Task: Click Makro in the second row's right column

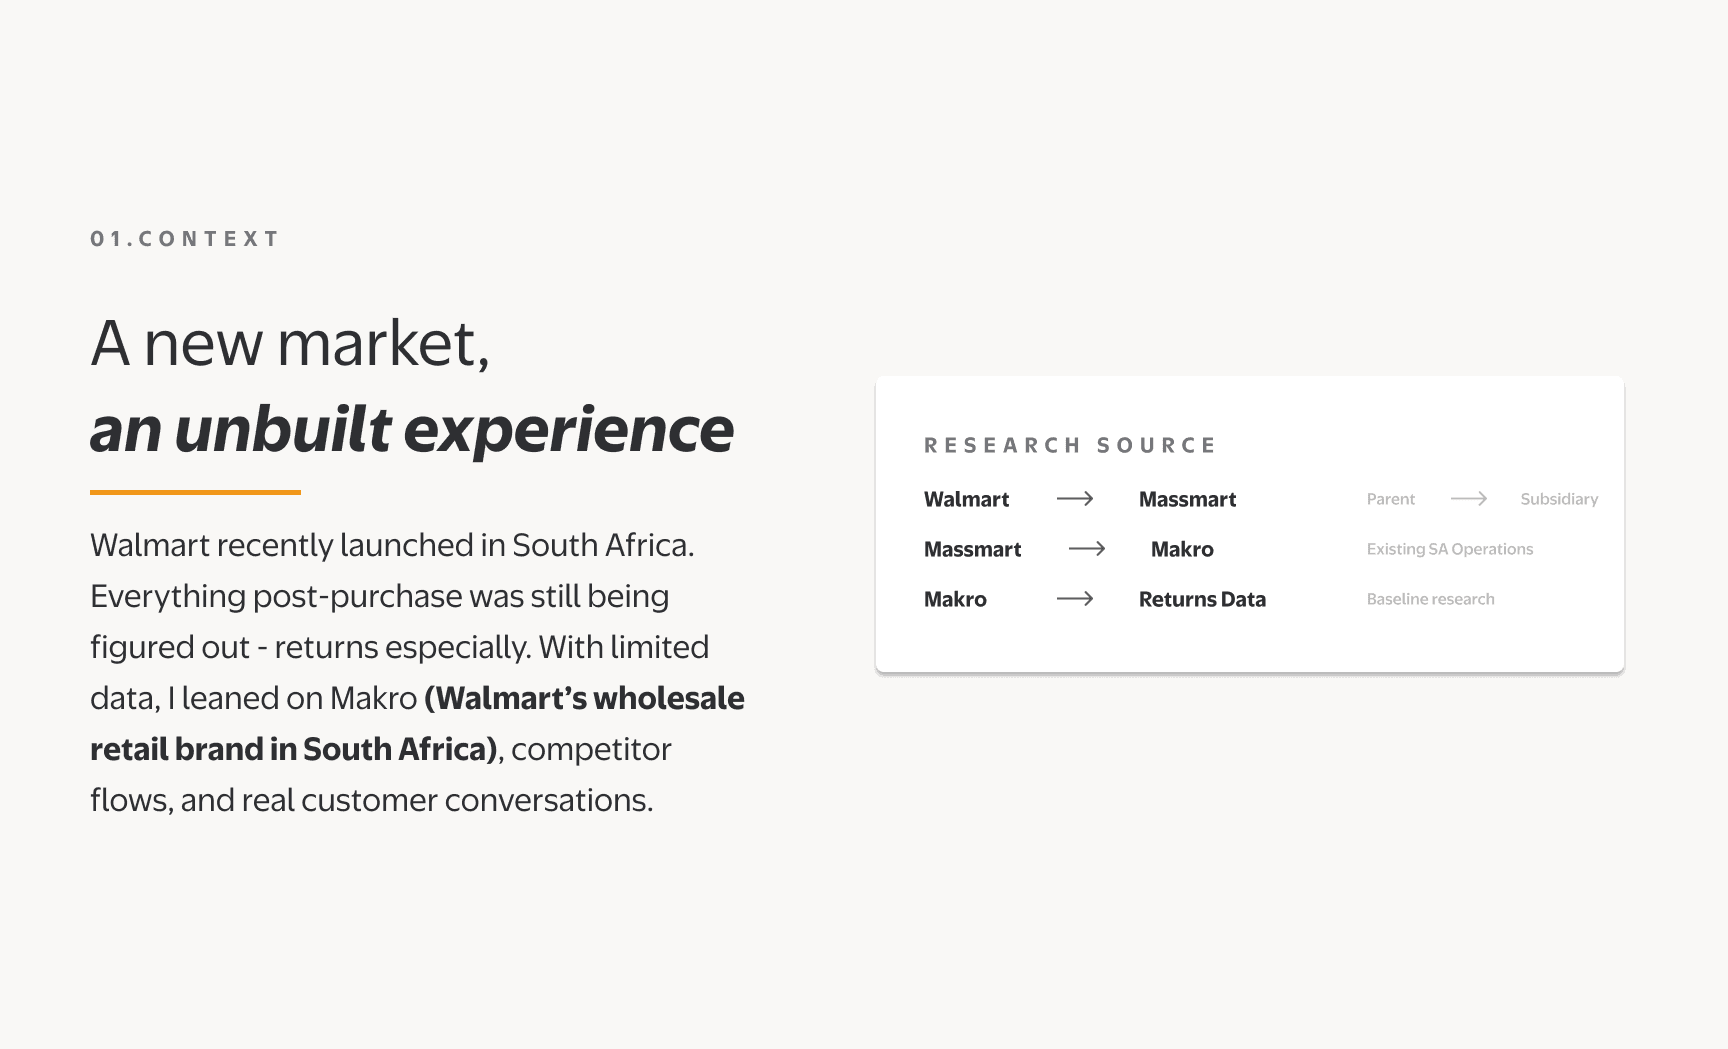Action: click(1182, 549)
